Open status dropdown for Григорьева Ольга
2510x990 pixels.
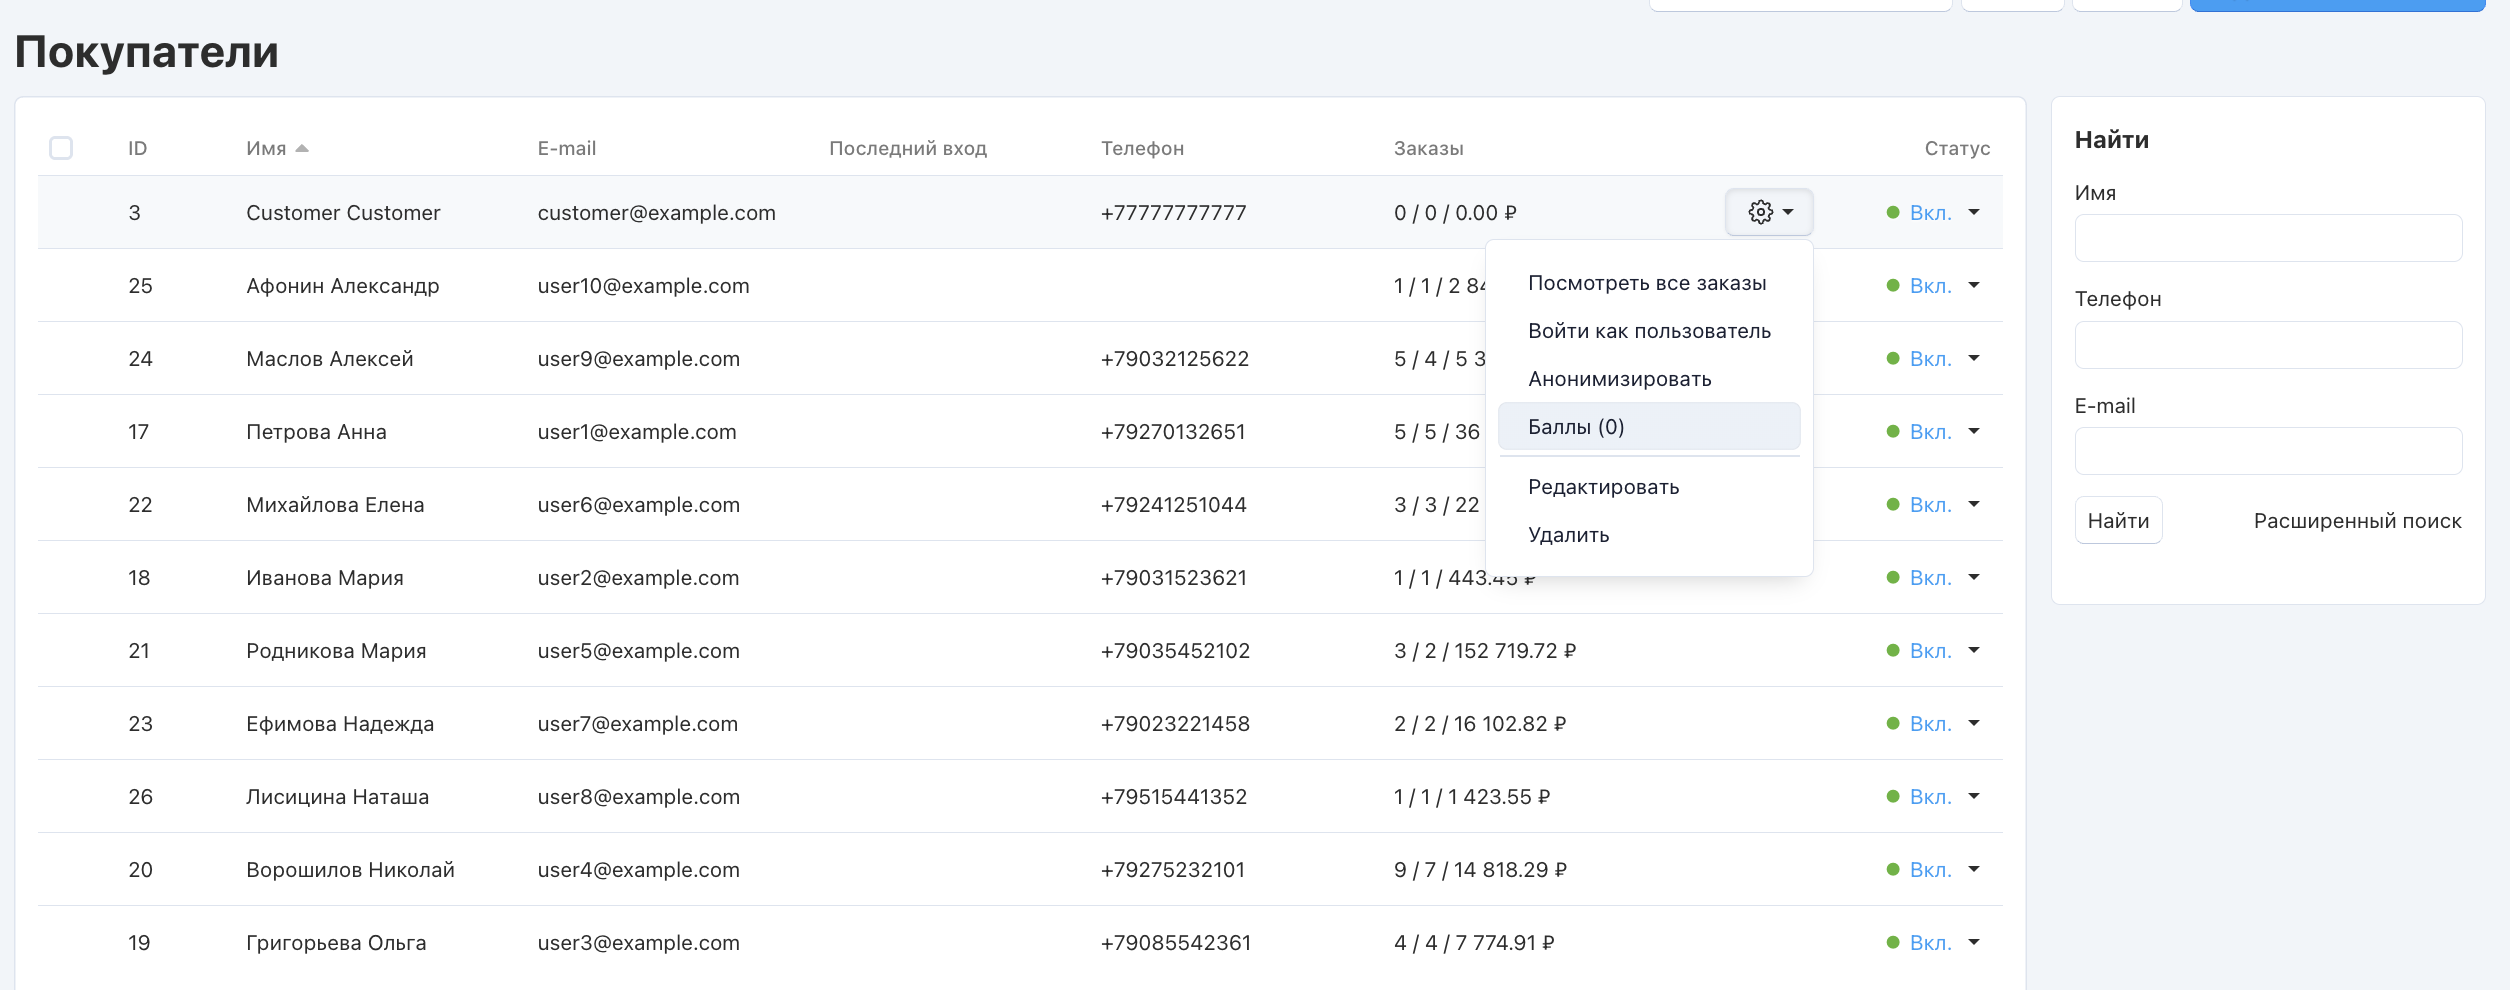[x=1974, y=942]
